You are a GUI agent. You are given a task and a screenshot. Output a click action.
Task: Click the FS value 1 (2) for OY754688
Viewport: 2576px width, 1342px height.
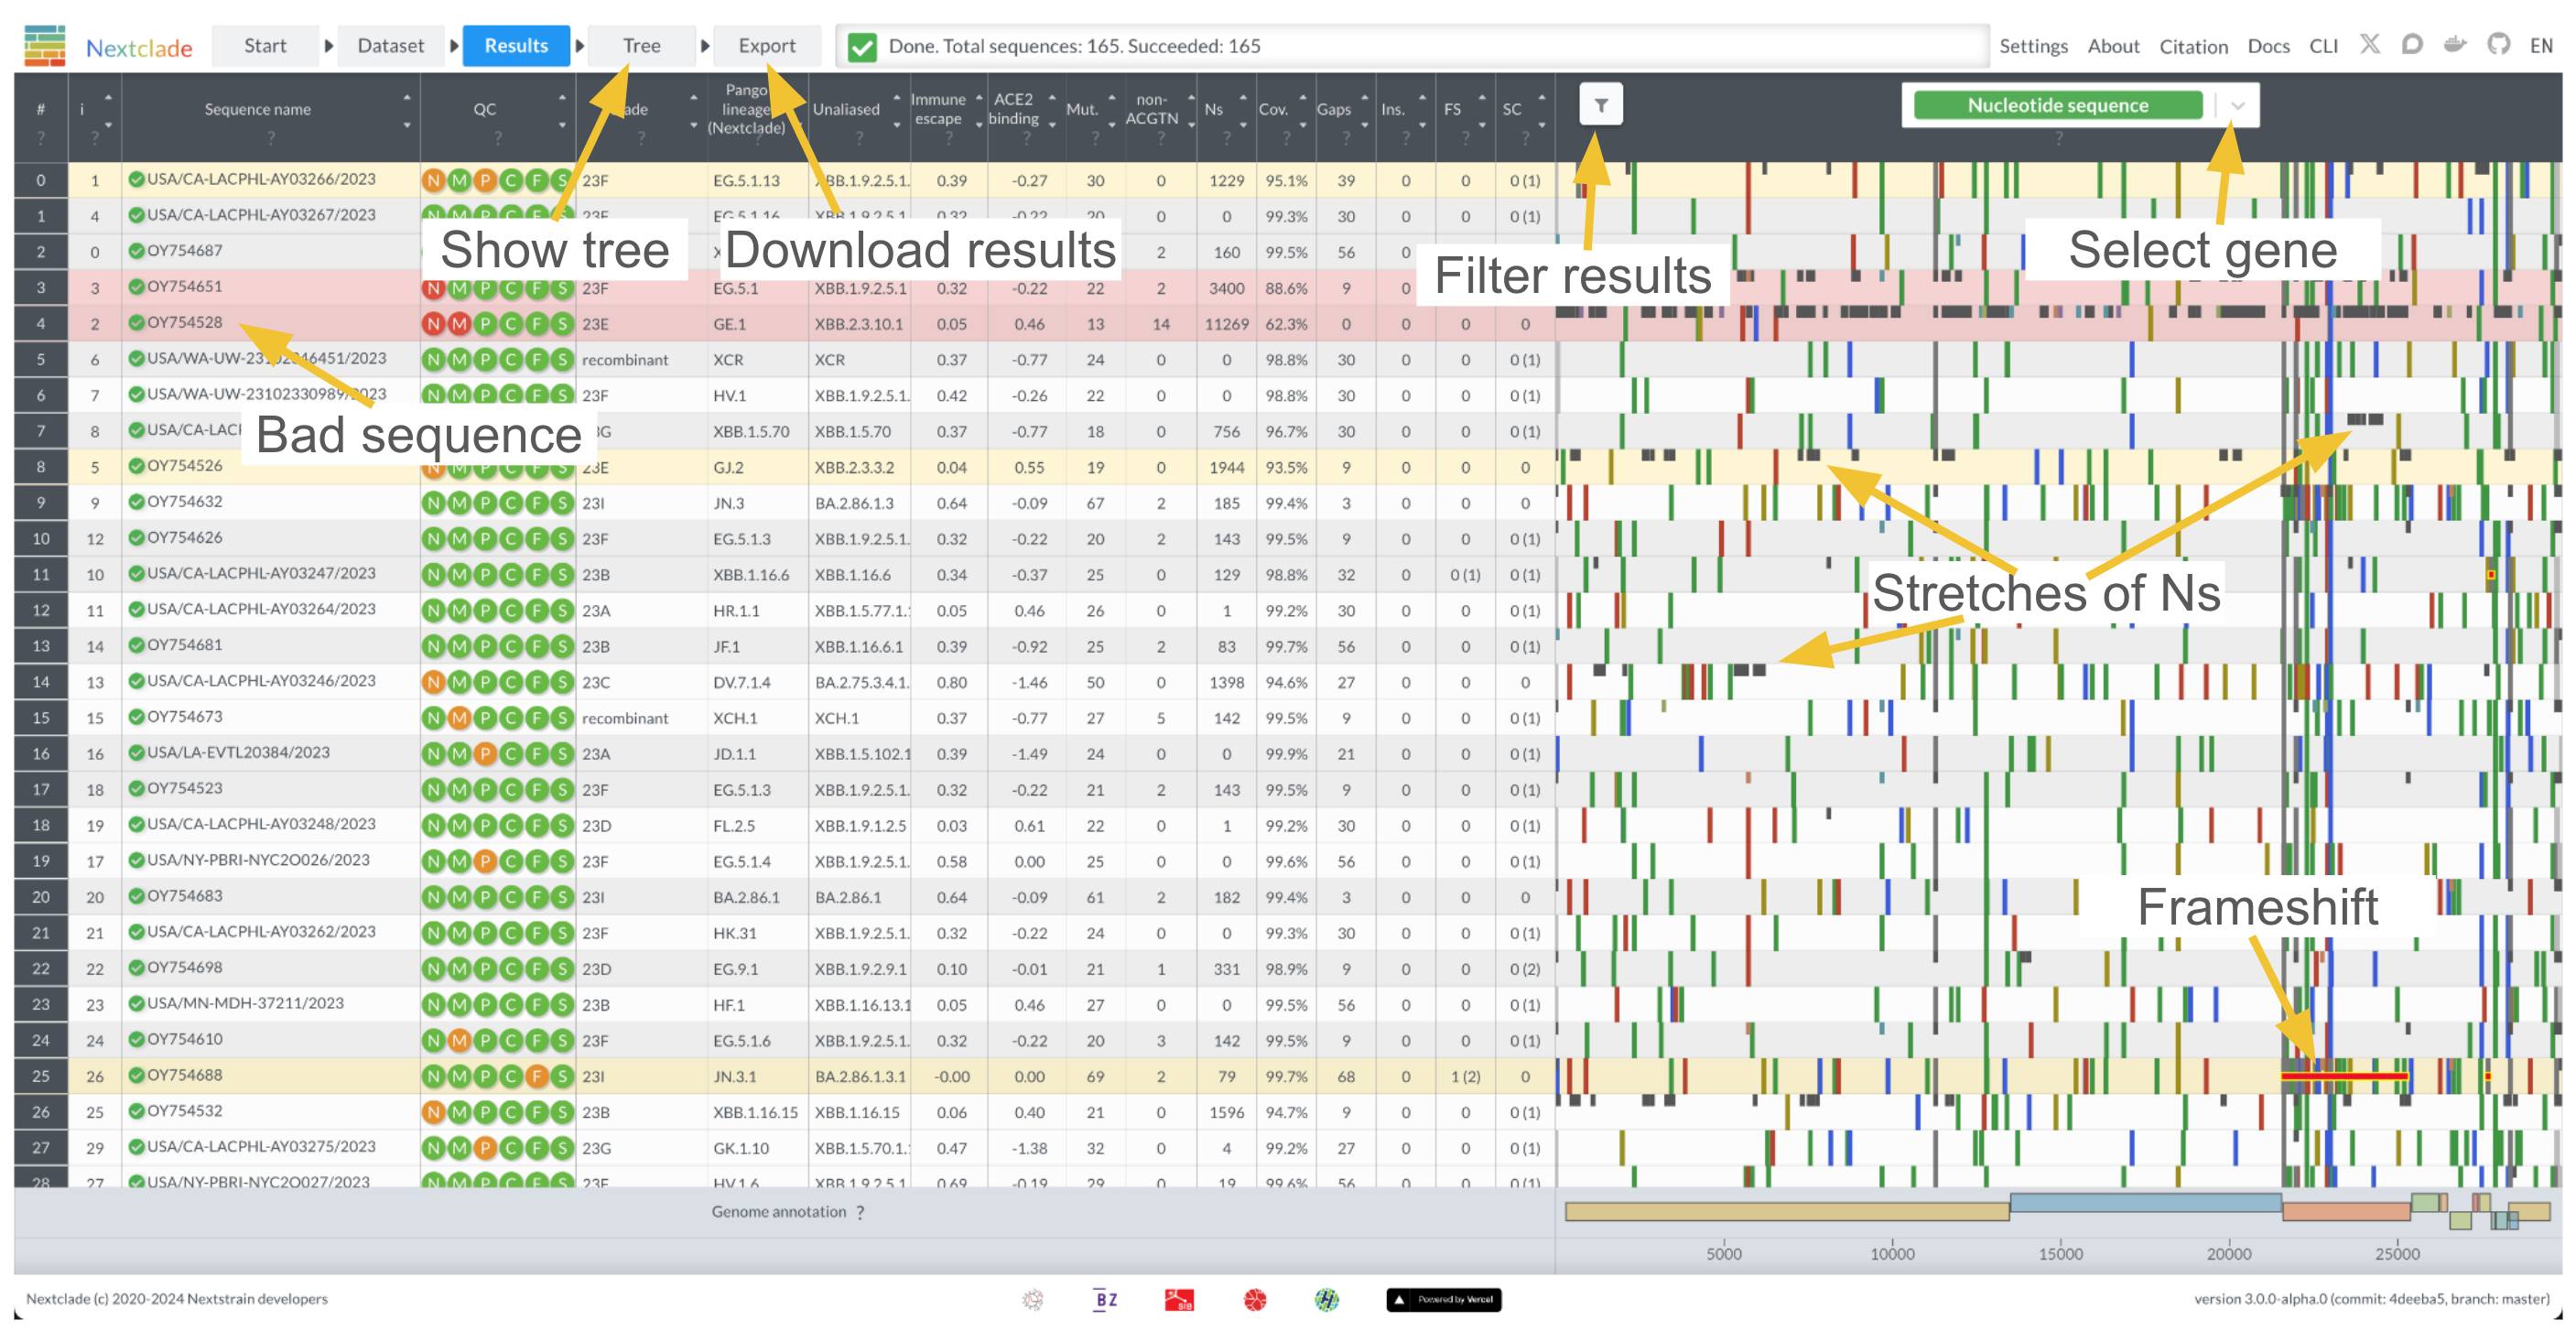point(1465,1077)
